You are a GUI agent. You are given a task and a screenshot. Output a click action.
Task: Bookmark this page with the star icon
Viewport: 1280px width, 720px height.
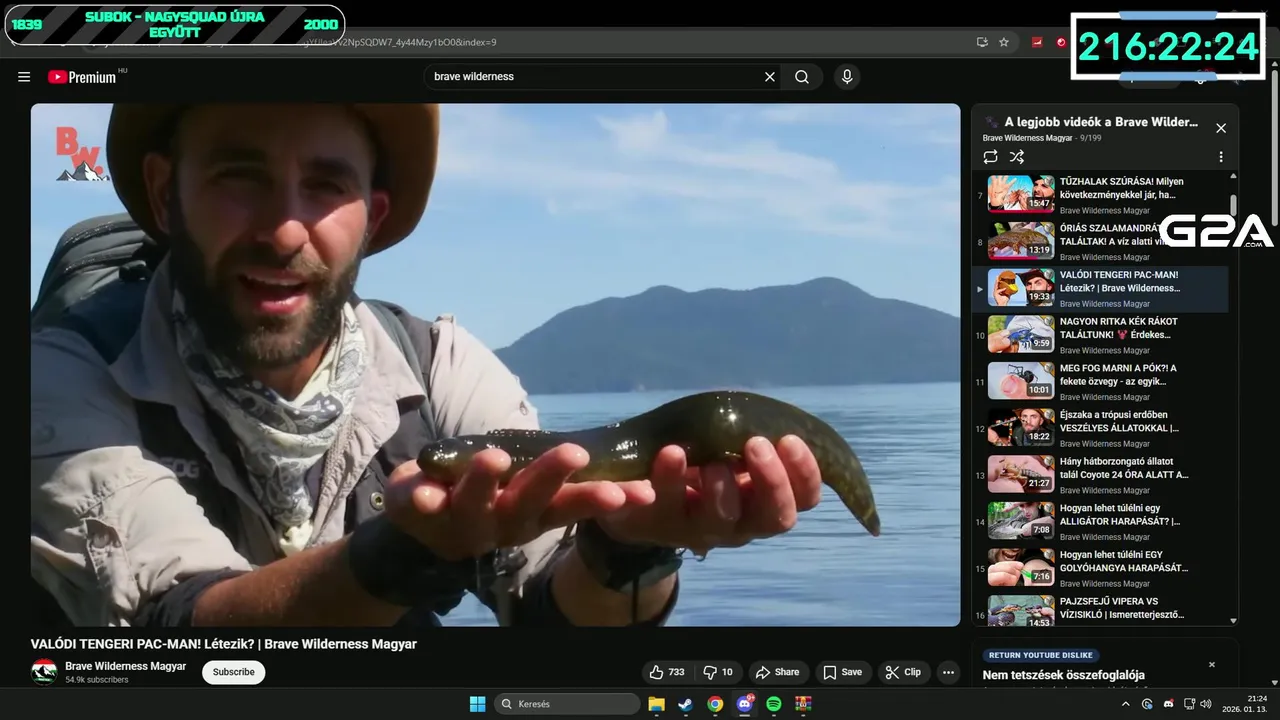pyautogui.click(x=1004, y=42)
